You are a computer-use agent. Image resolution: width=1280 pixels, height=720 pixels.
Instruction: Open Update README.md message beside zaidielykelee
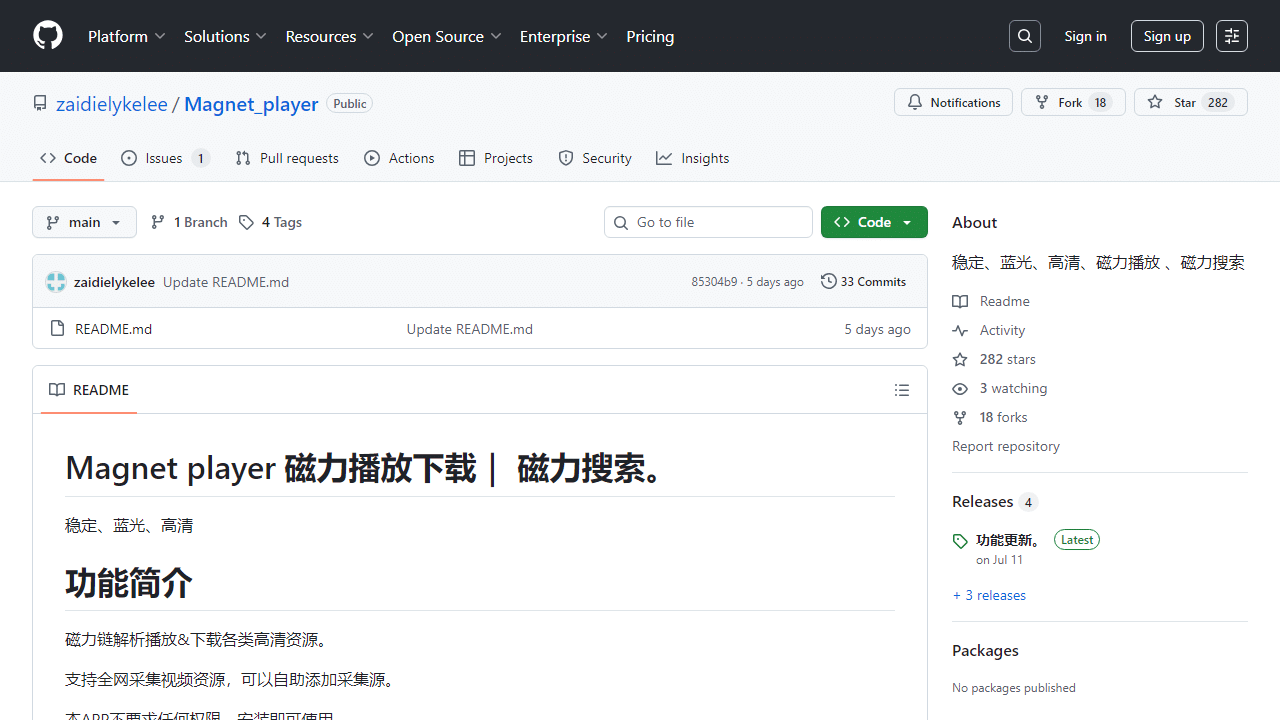pyautogui.click(x=226, y=282)
